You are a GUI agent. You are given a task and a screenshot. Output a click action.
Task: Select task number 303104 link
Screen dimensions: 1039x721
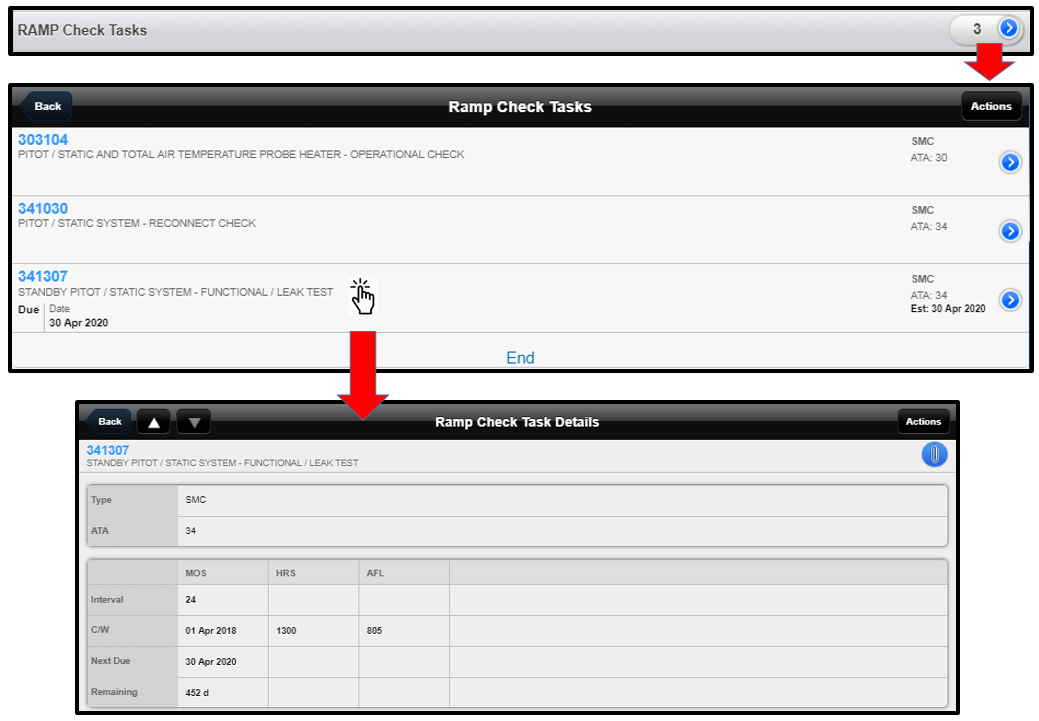click(x=43, y=140)
